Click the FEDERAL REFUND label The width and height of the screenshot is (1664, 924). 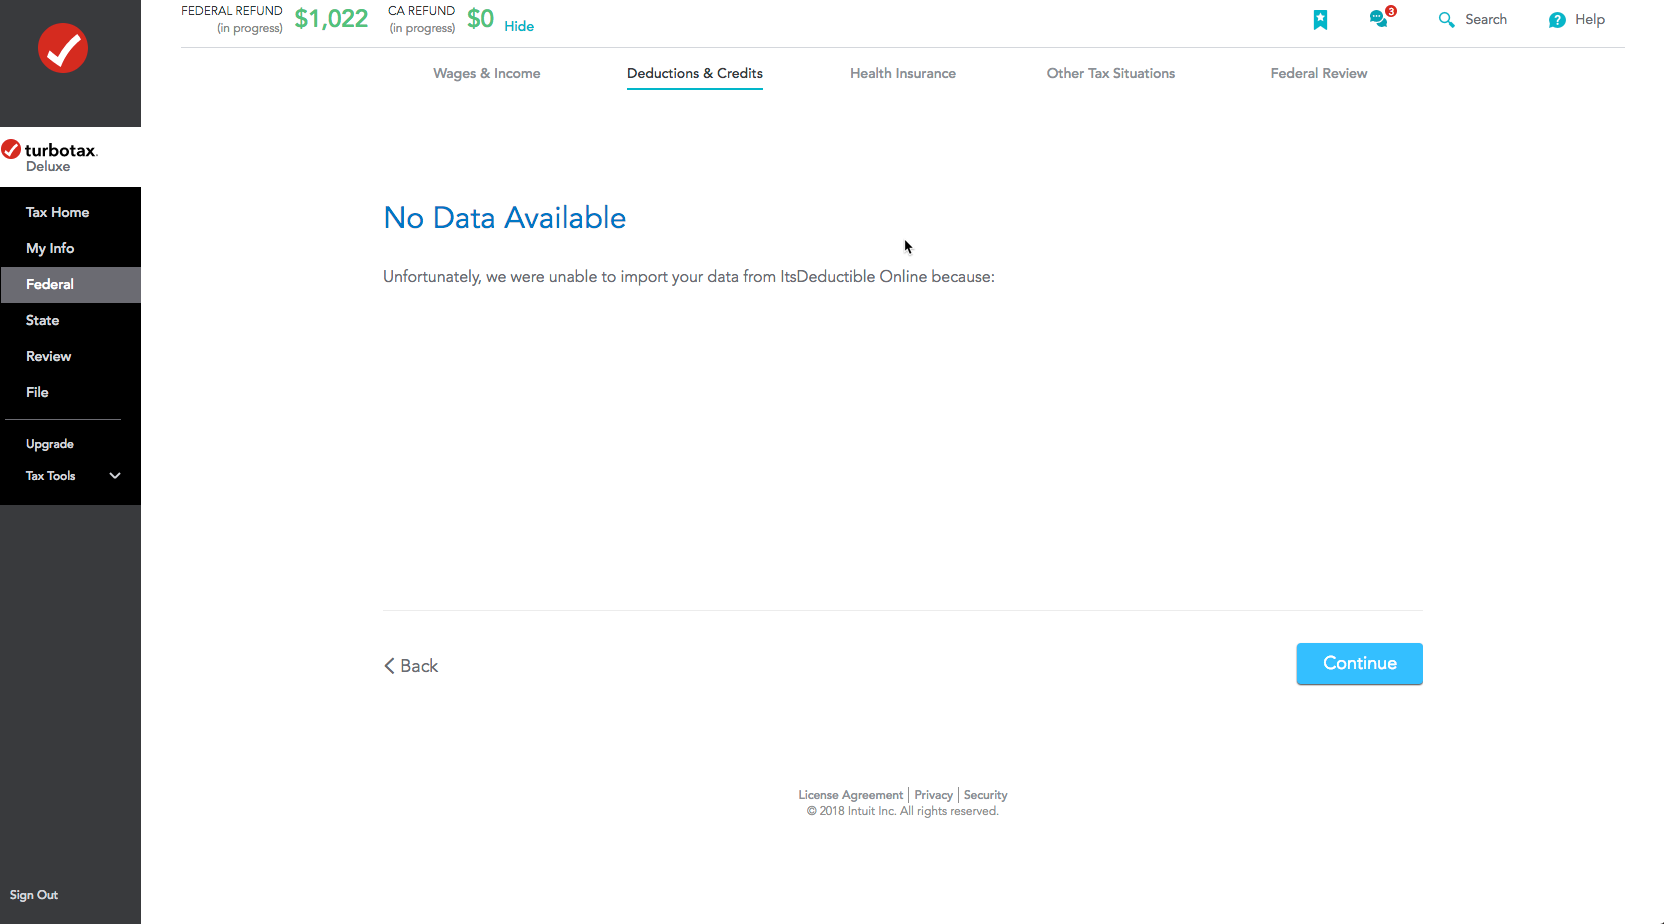point(232,11)
